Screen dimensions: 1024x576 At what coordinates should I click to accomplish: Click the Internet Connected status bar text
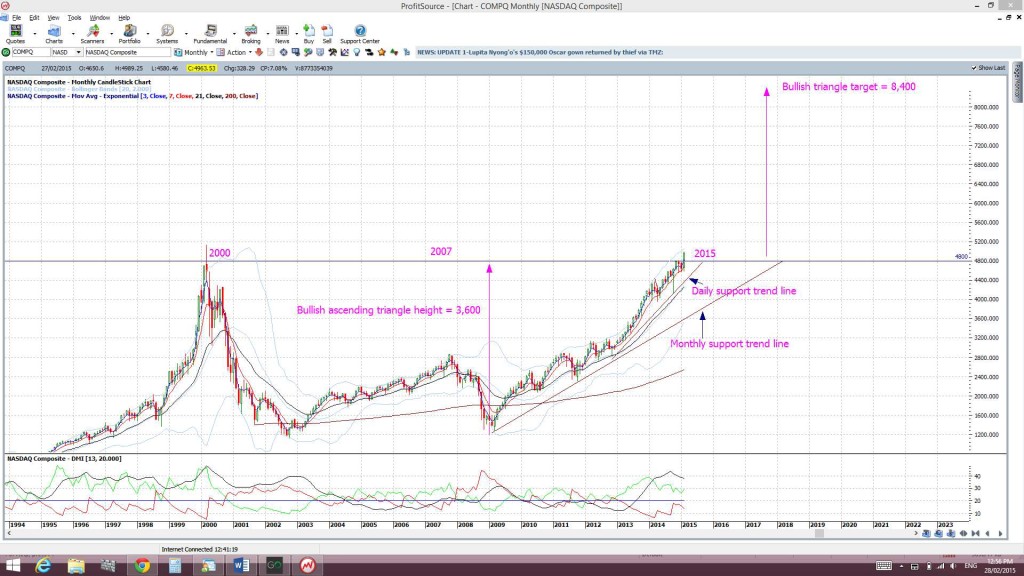[200, 550]
